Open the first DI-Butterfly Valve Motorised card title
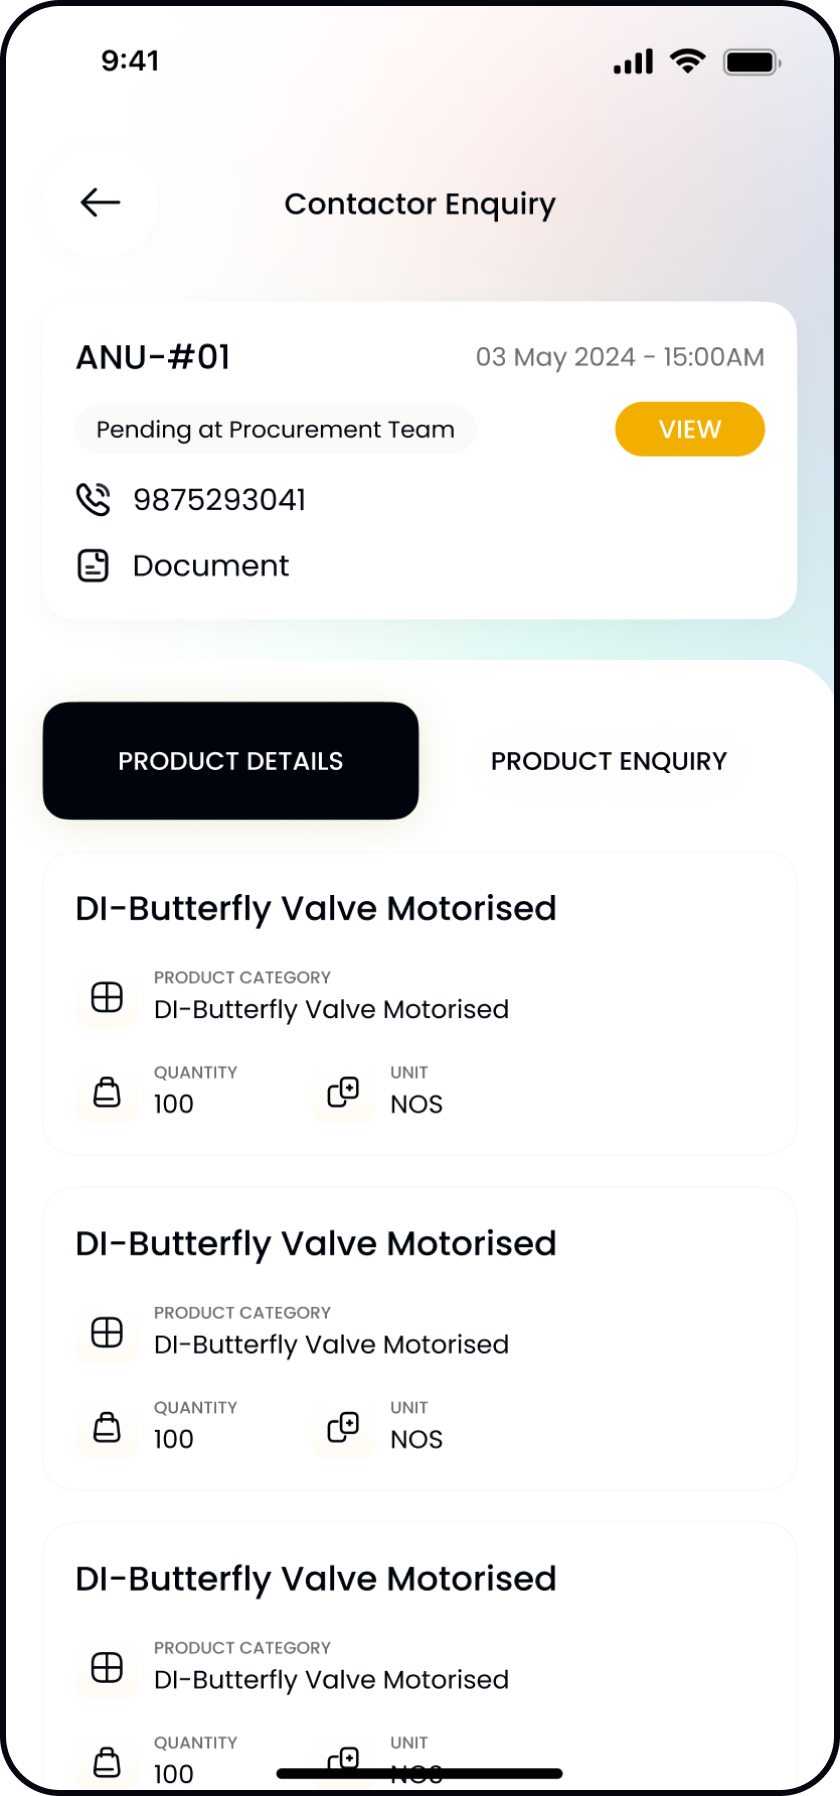Screen dimensions: 840x1796 coord(316,909)
